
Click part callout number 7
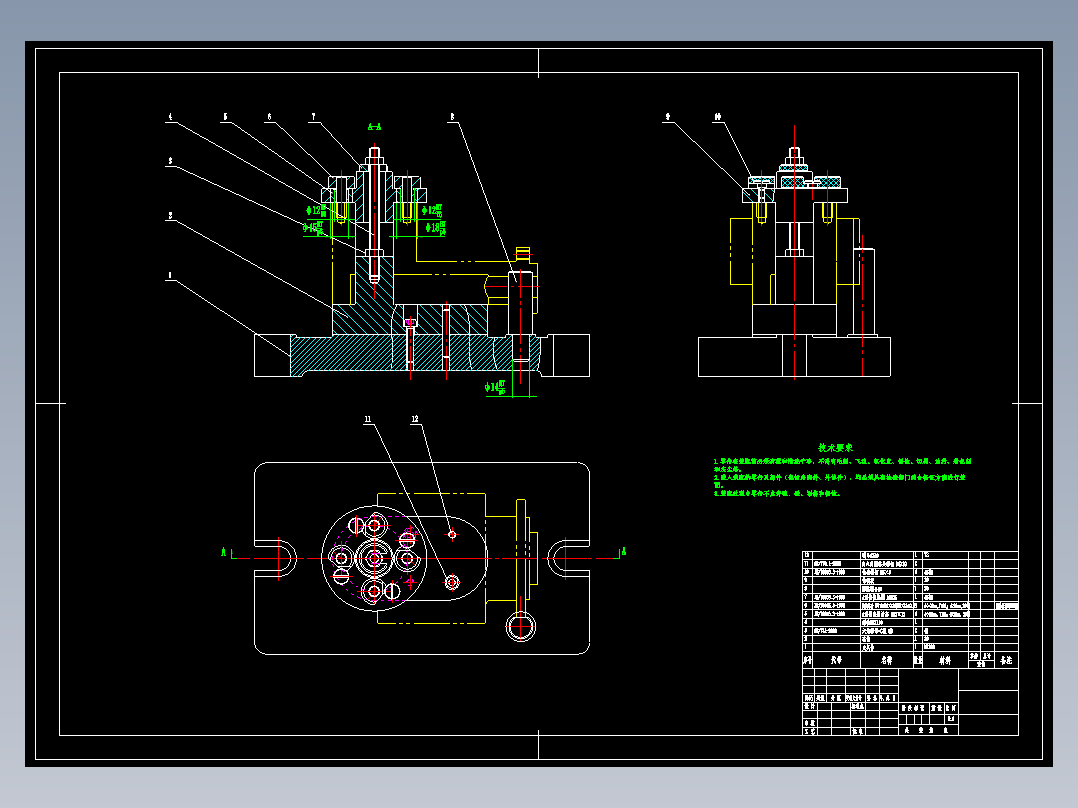point(314,117)
